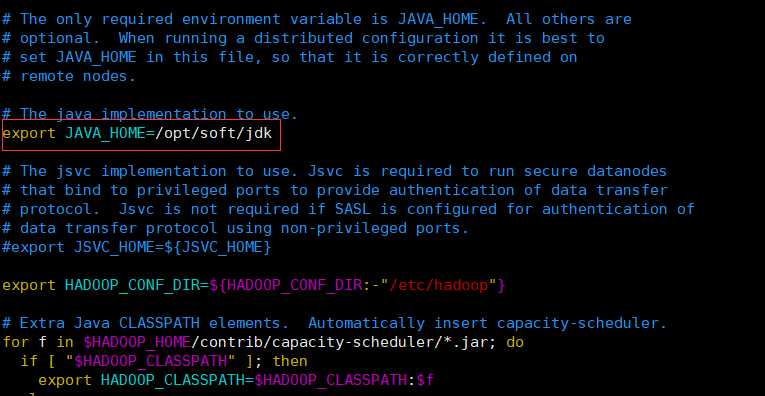Click the JAVA_HOME variable name in export line
This screenshot has height=396, width=765.
[x=105, y=133]
